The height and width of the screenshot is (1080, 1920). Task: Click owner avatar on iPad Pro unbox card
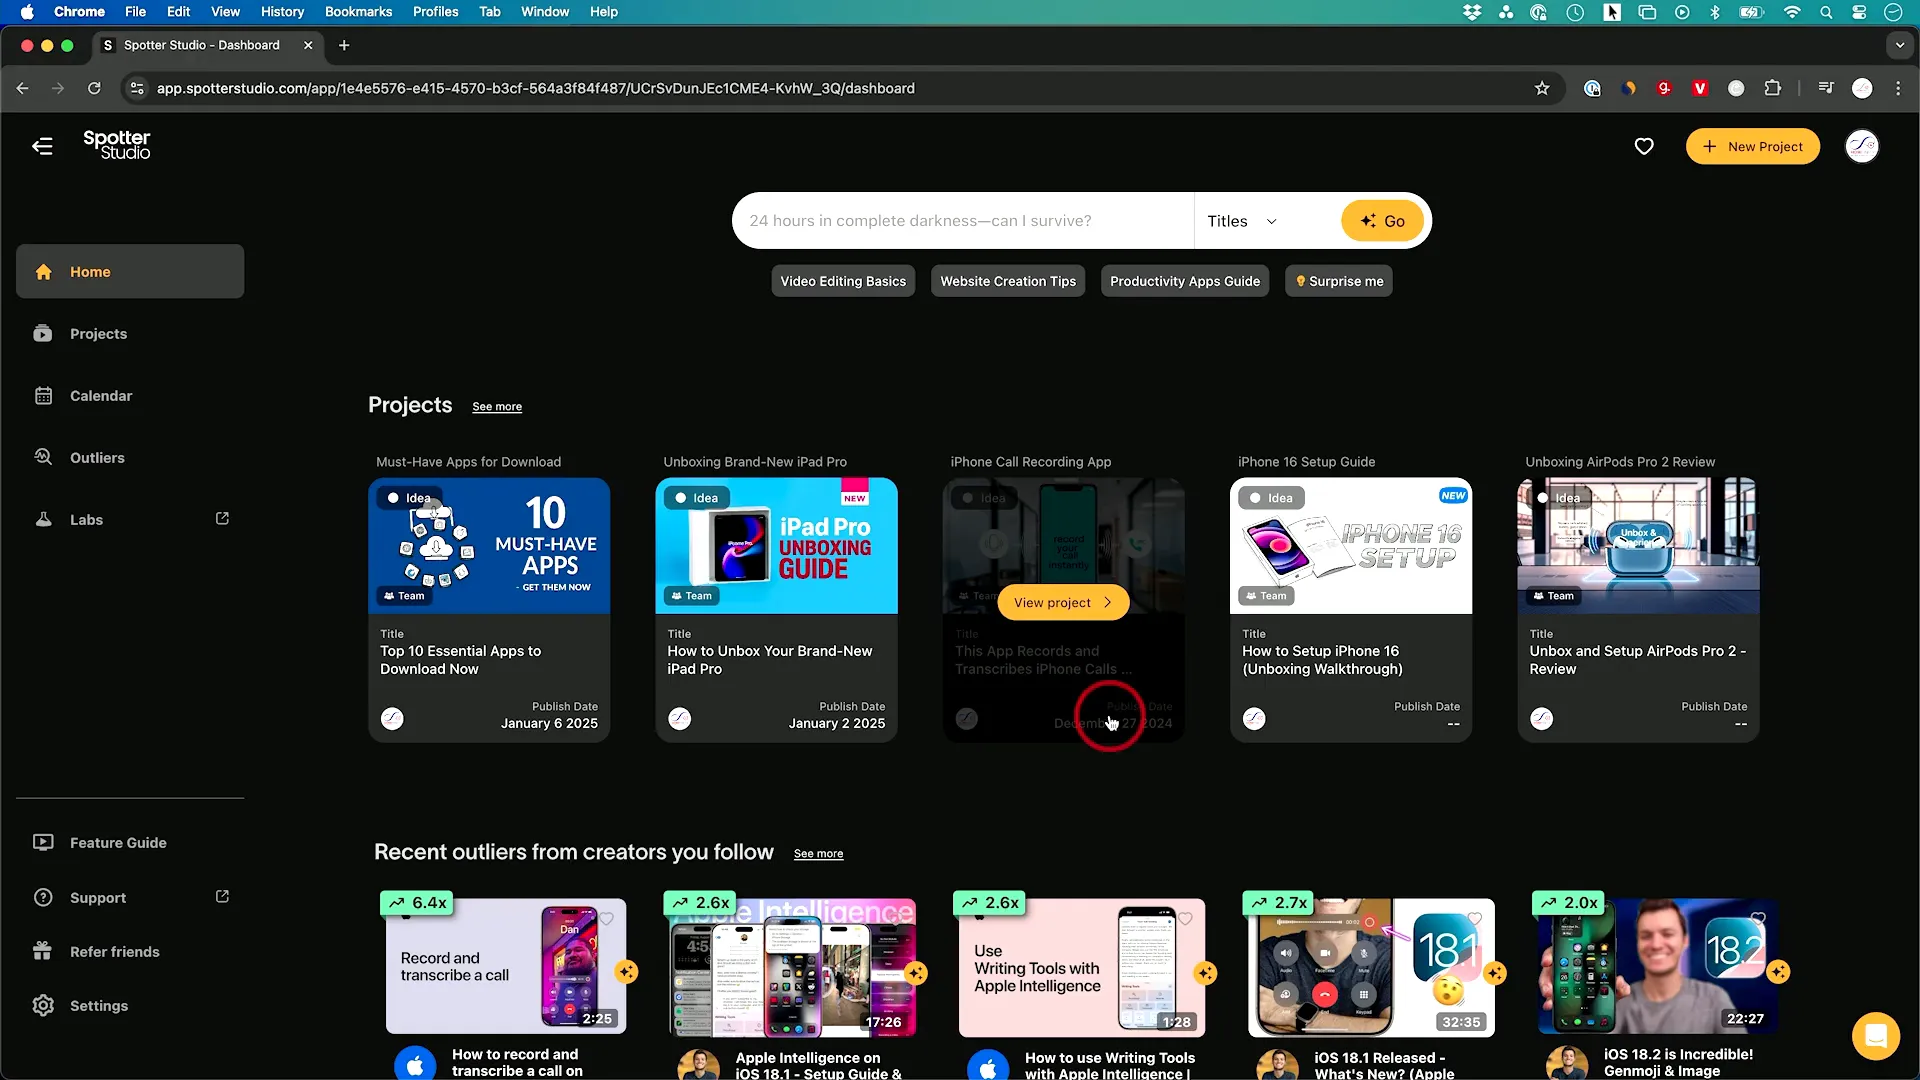click(x=679, y=718)
